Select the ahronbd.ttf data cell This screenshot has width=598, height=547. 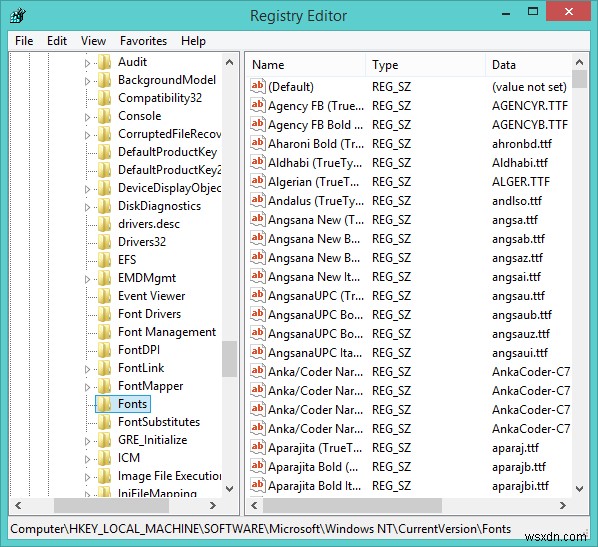click(x=522, y=144)
